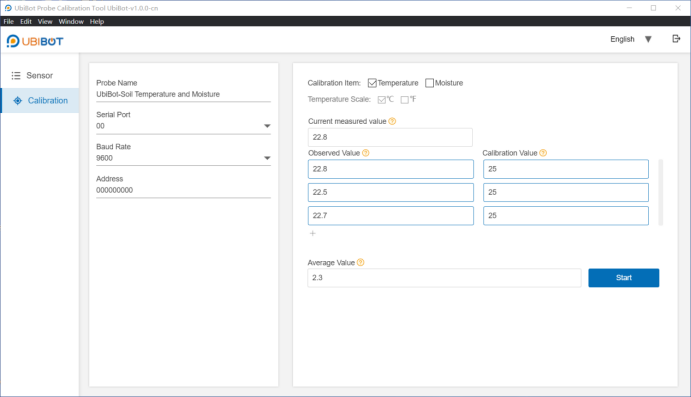Expand the Serial Port dropdown
The width and height of the screenshot is (691, 397).
[x=267, y=126]
